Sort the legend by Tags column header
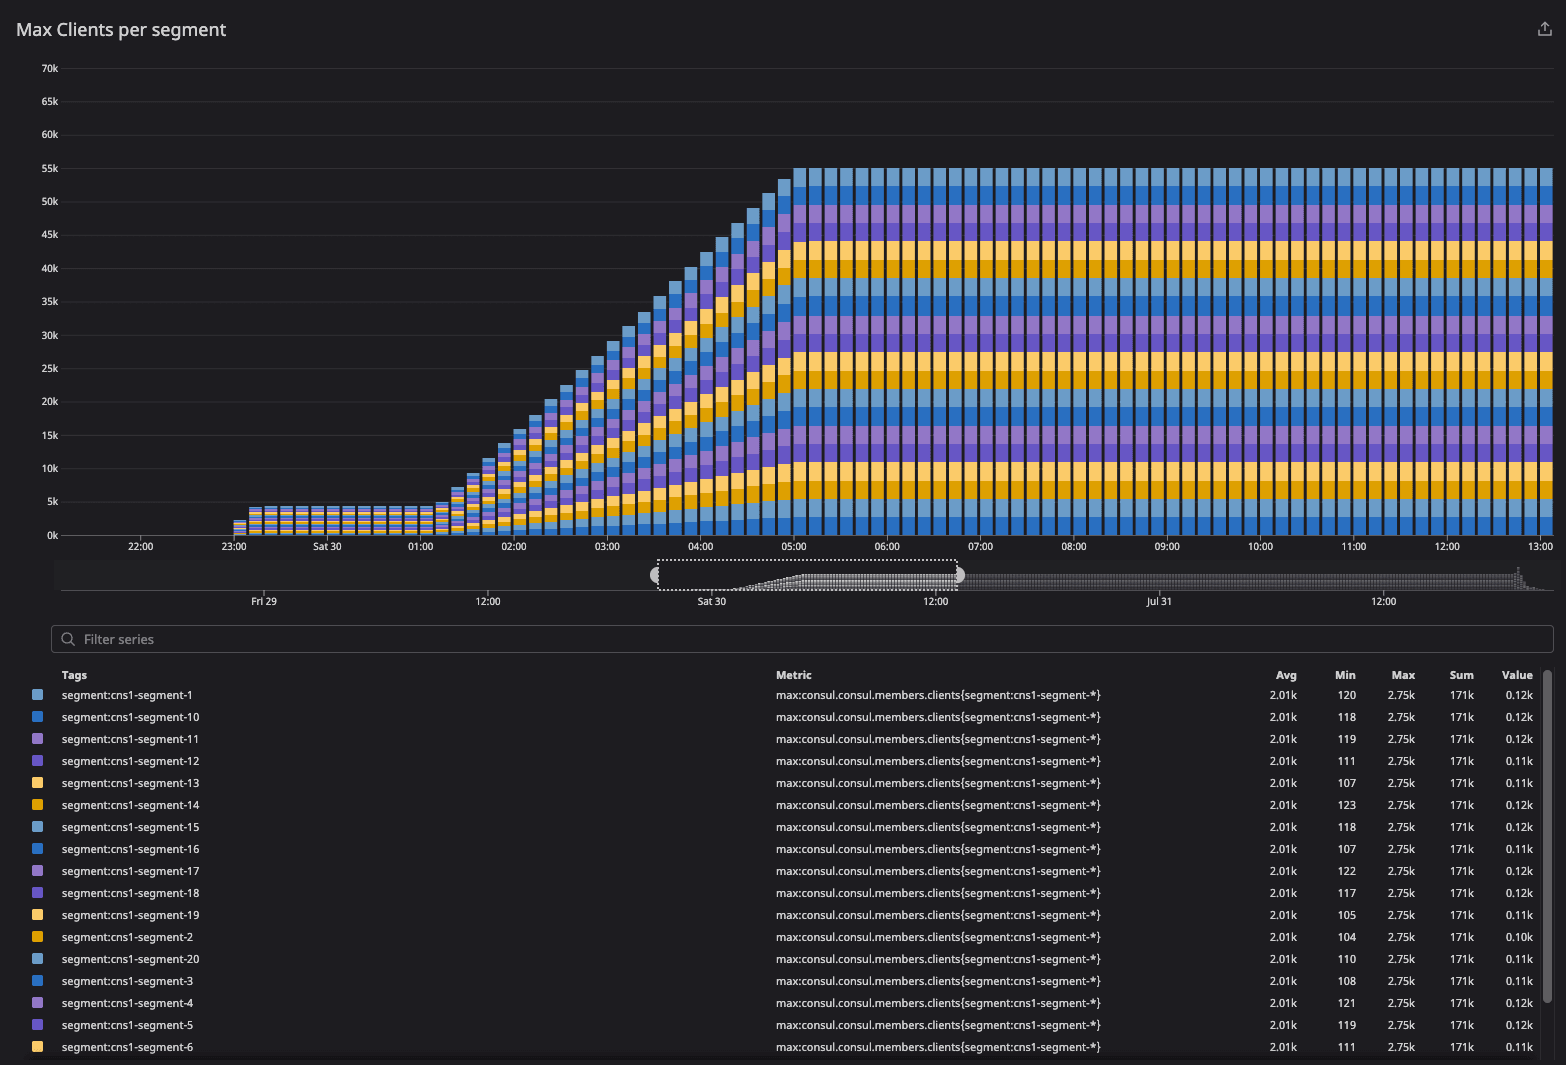Viewport: 1566px width, 1065px height. click(x=74, y=675)
